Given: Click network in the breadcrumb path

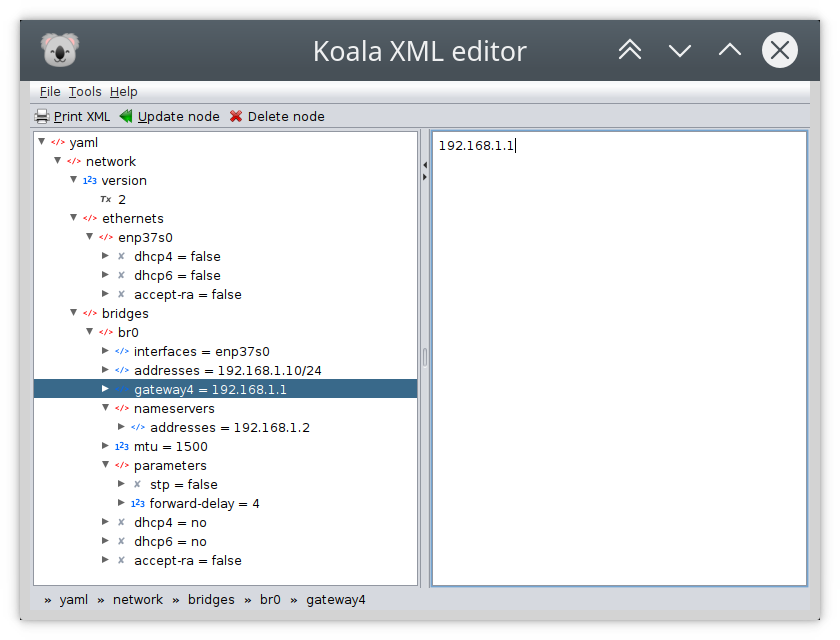Looking at the screenshot, I should (x=138, y=600).
